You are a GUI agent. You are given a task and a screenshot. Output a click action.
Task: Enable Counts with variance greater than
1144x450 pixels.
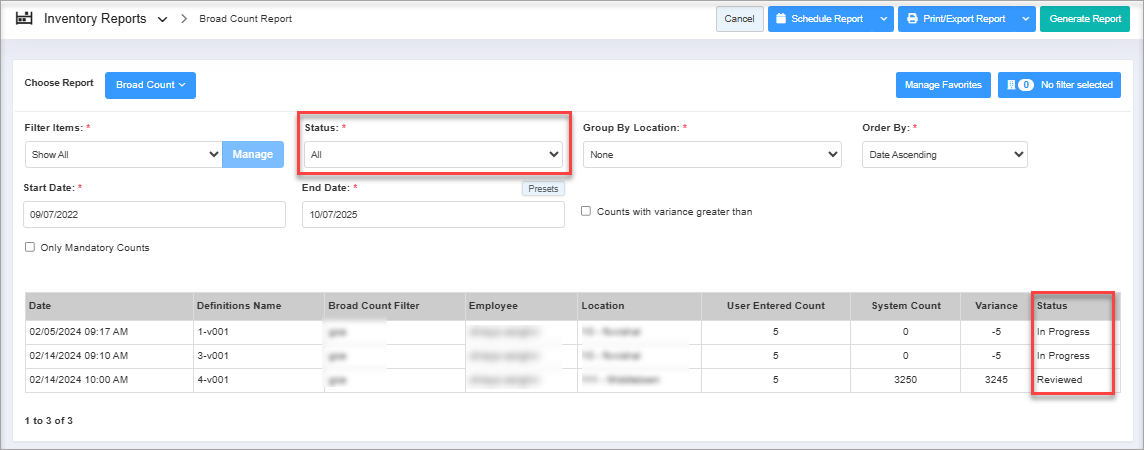(587, 212)
